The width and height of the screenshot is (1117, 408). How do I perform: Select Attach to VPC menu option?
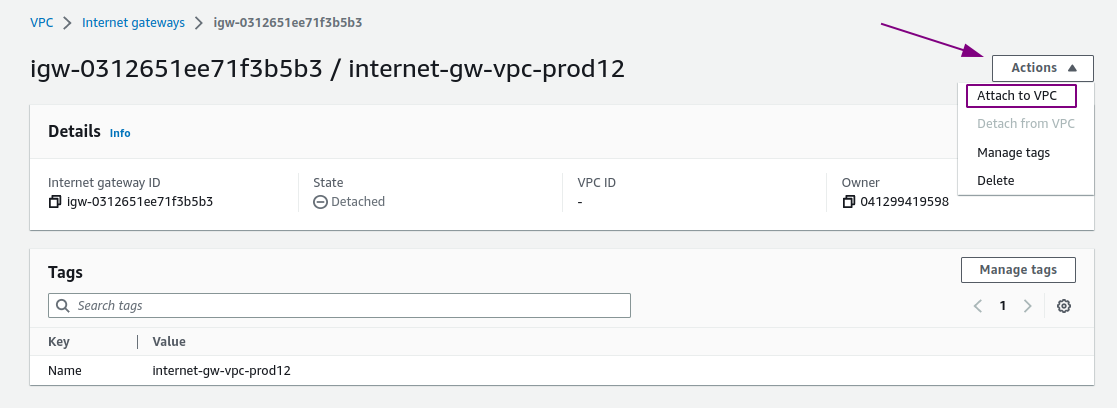[x=1021, y=95]
